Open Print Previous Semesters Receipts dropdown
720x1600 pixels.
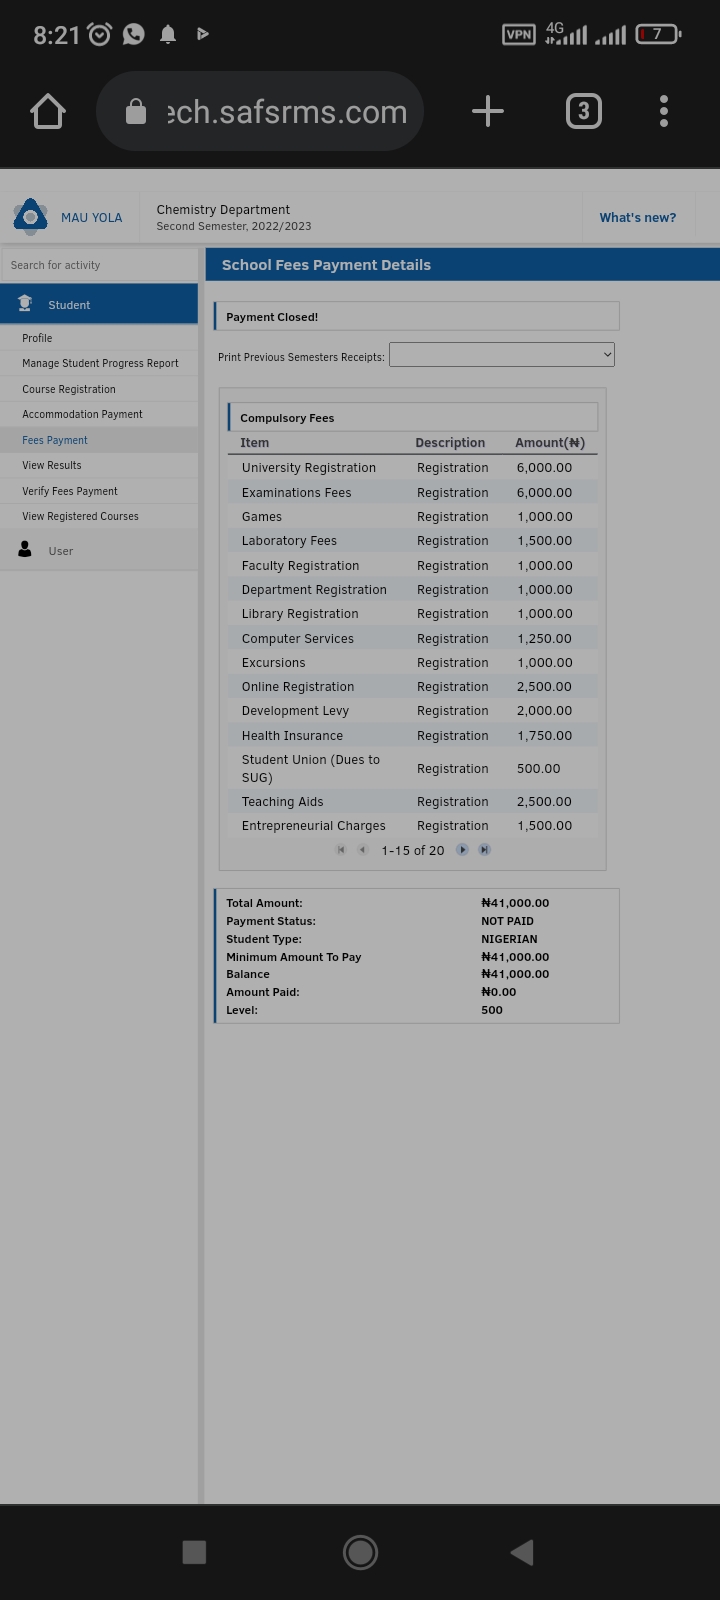[x=502, y=355]
